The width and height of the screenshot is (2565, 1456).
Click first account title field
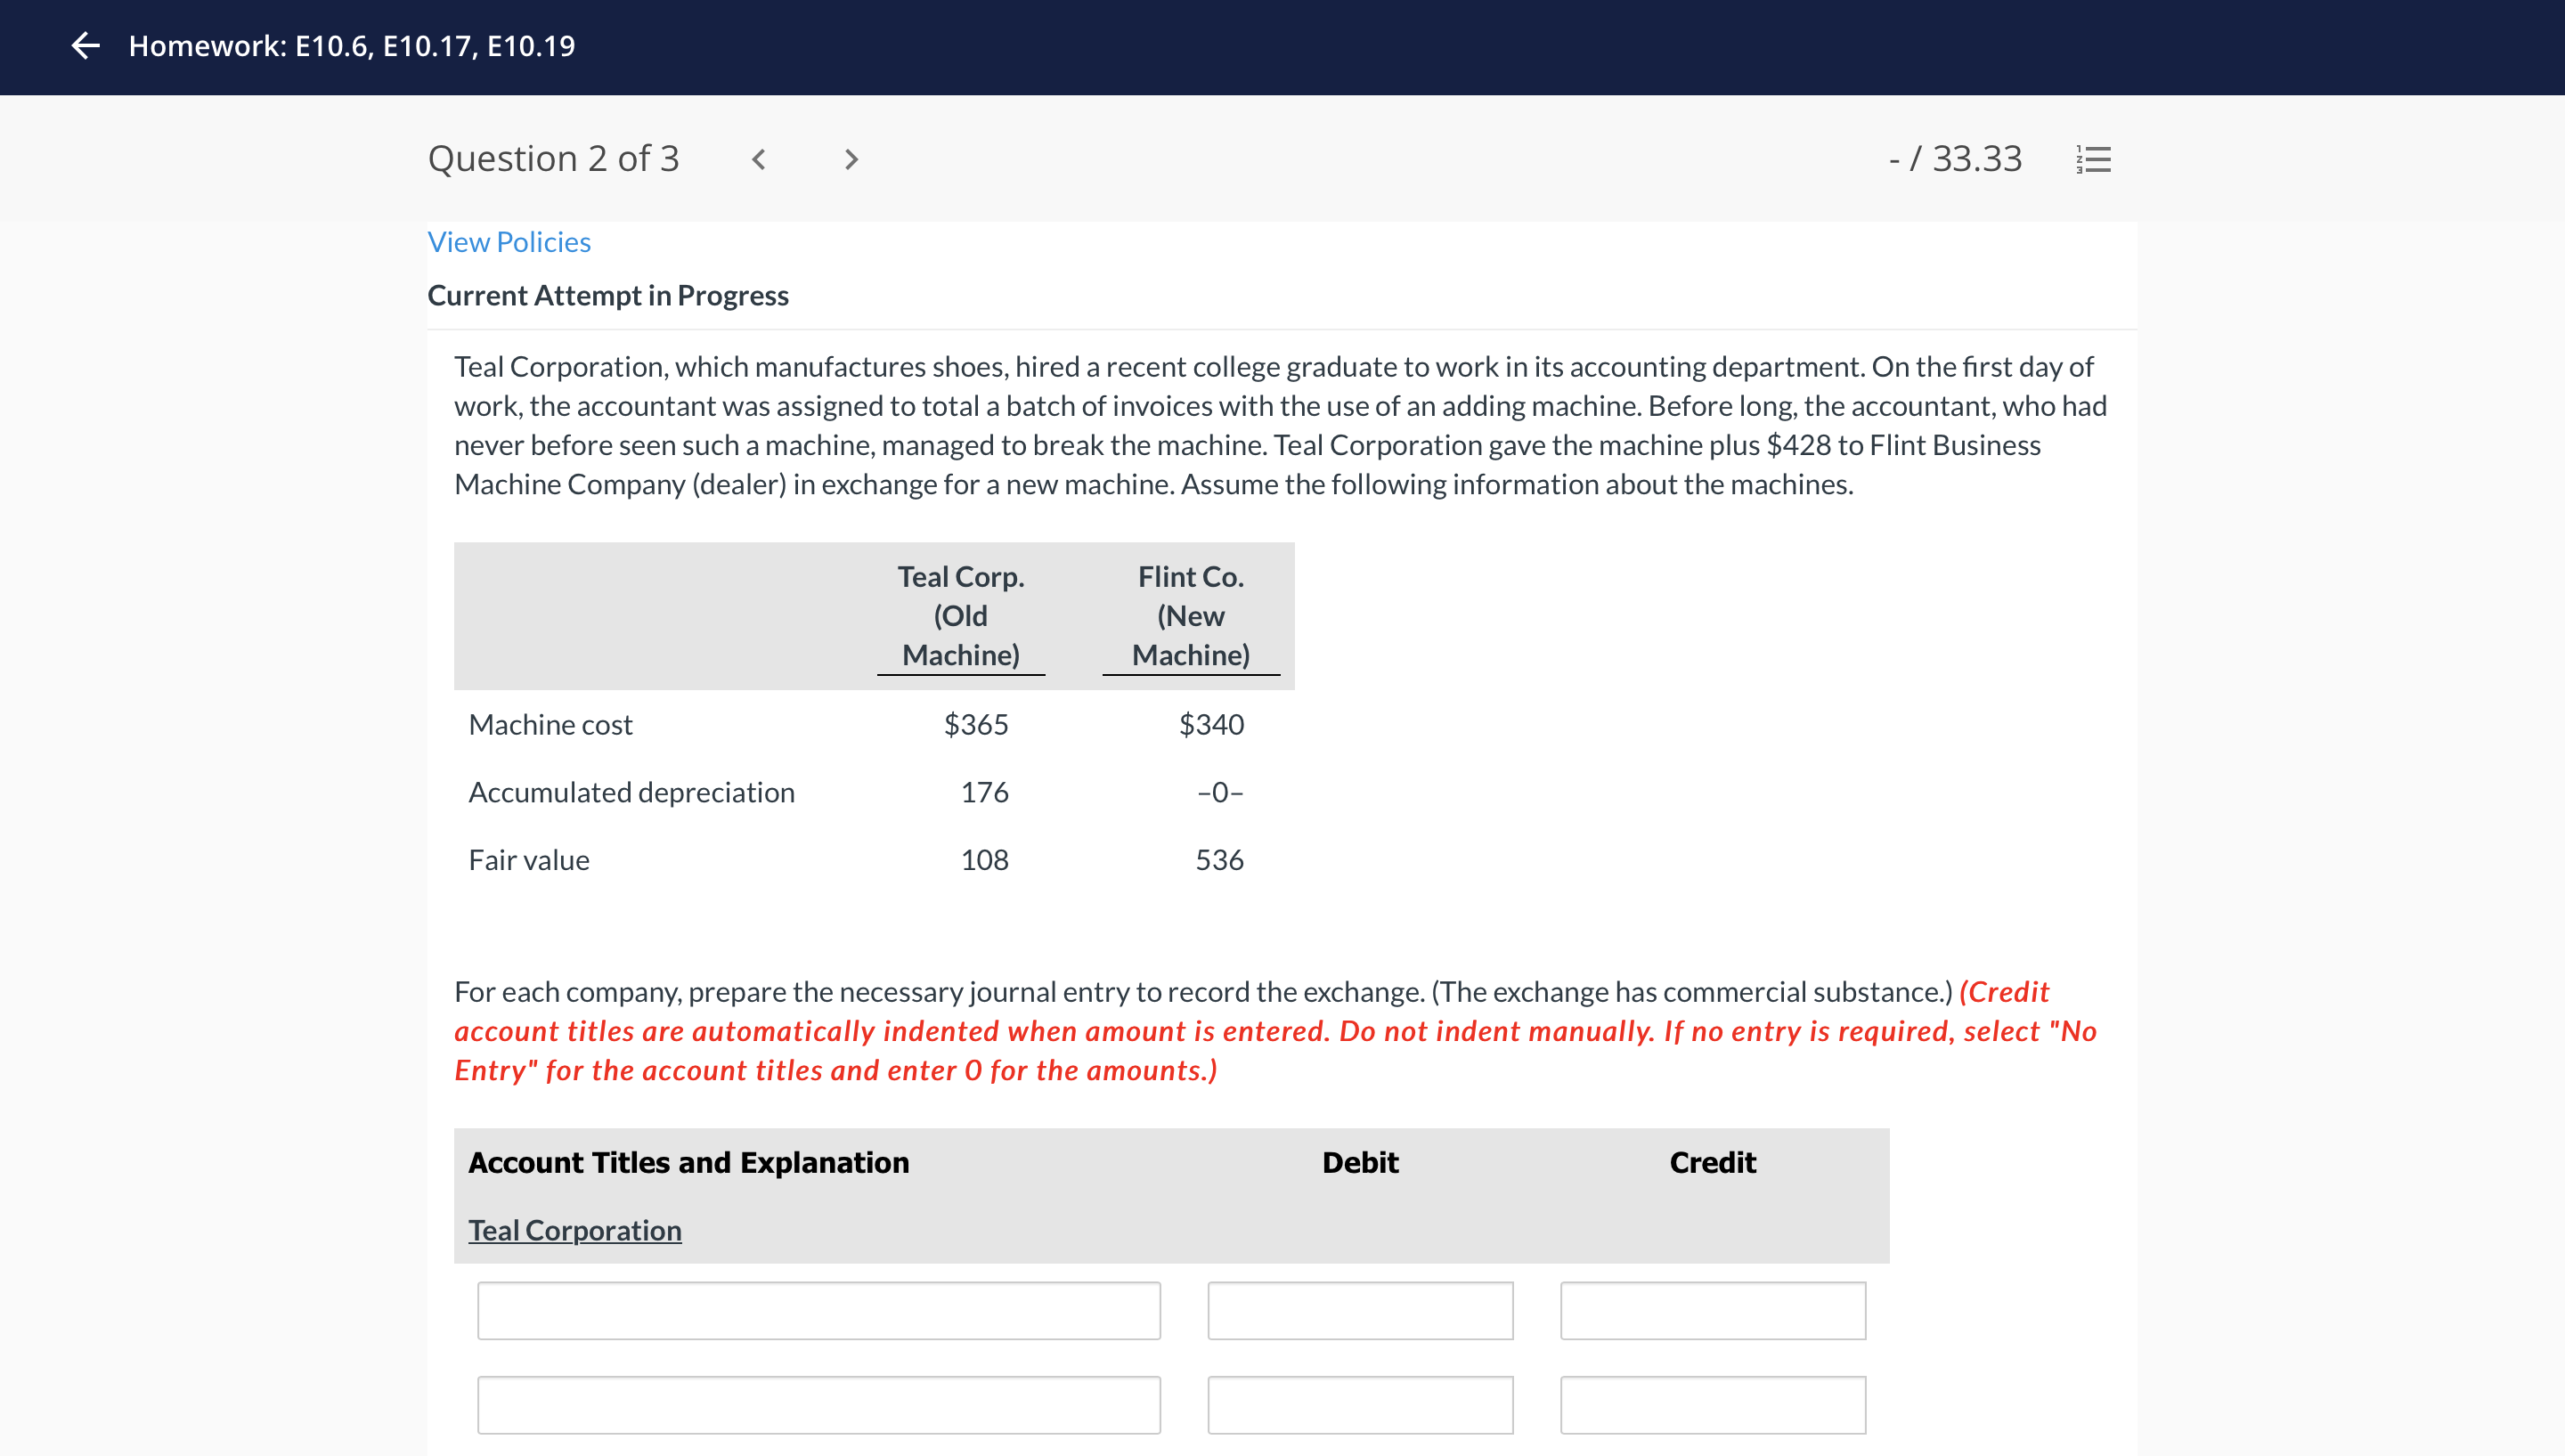[818, 1311]
